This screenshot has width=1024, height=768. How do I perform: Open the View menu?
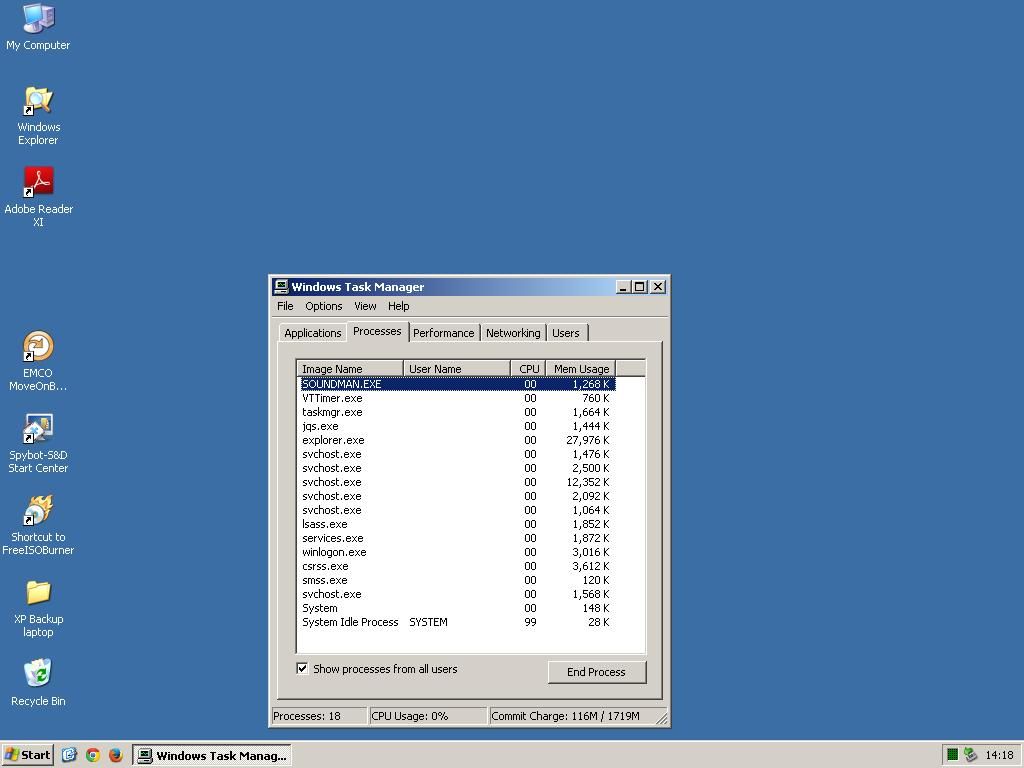pos(365,306)
